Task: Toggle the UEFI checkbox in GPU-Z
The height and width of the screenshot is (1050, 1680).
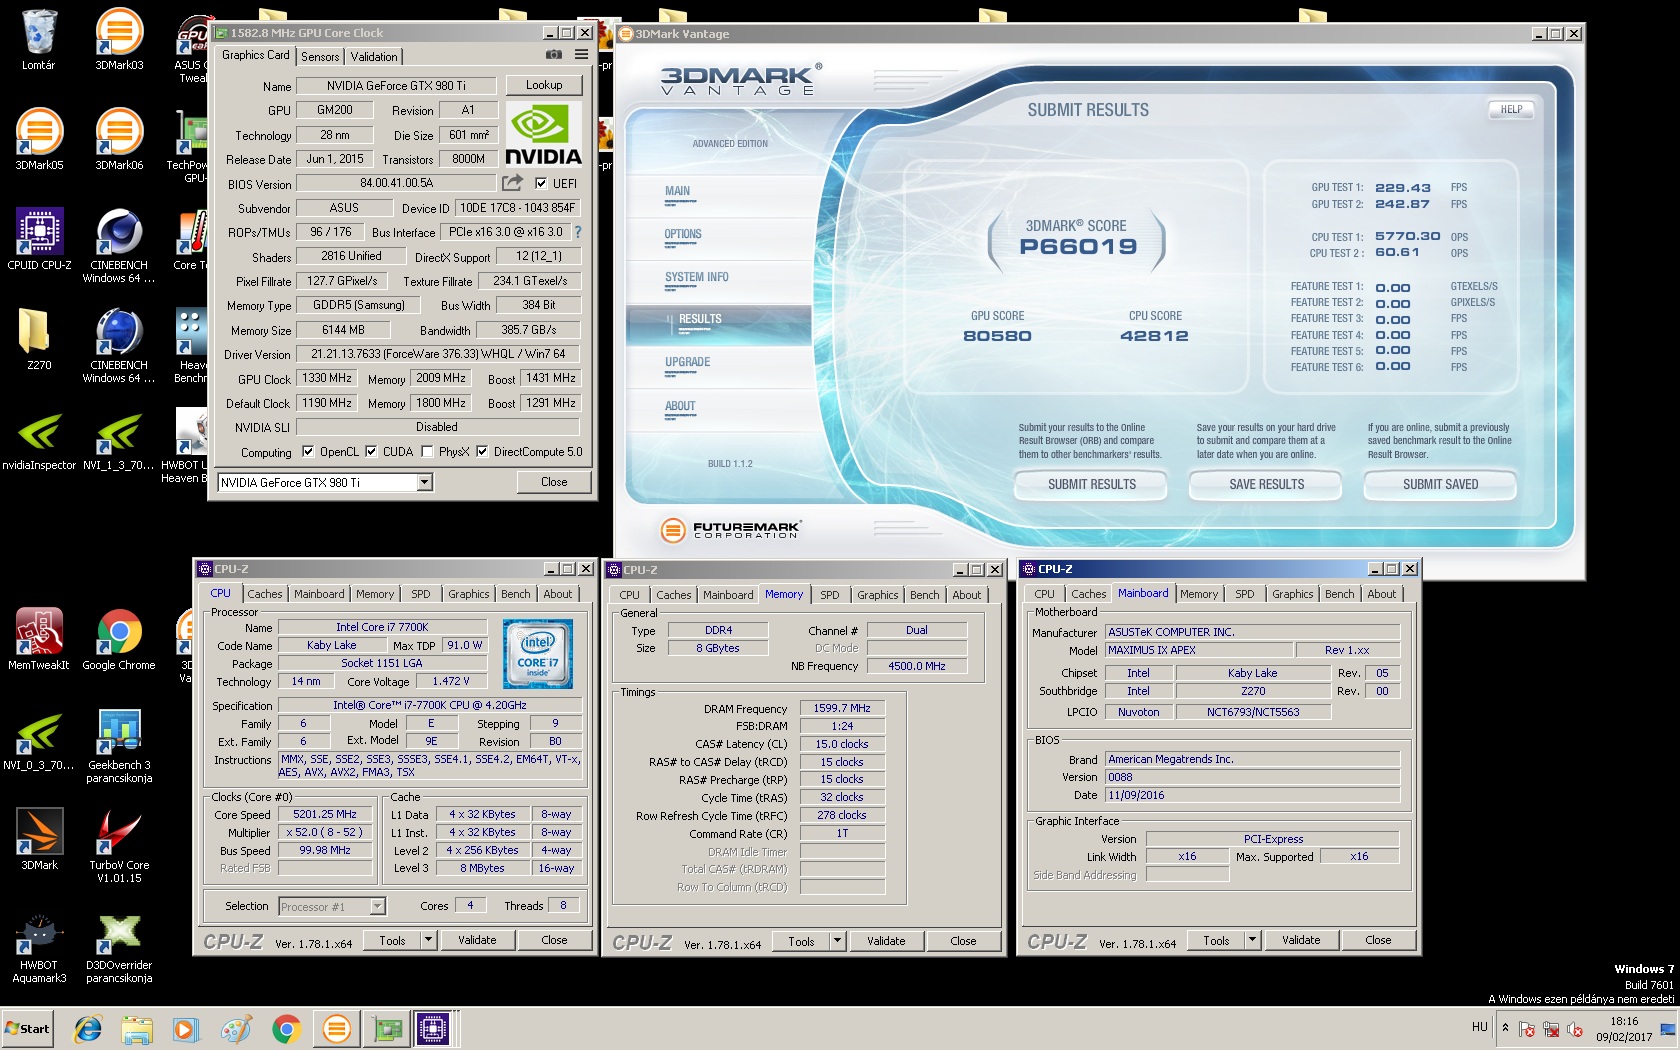Action: 541,183
